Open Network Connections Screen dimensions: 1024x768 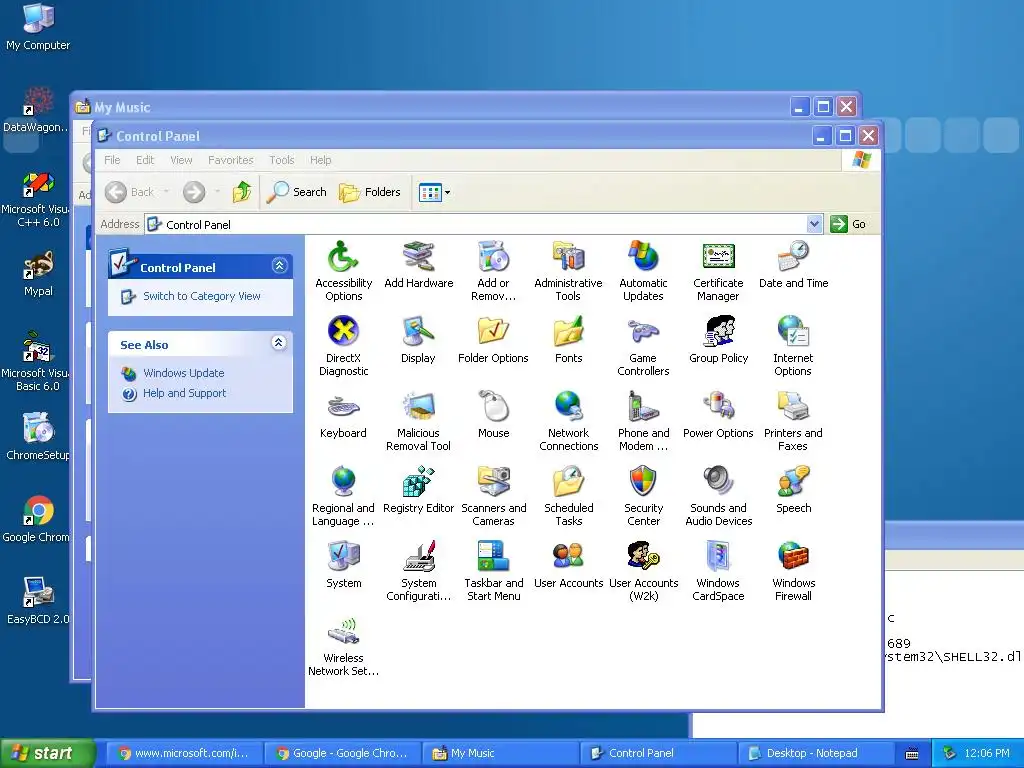[568, 421]
